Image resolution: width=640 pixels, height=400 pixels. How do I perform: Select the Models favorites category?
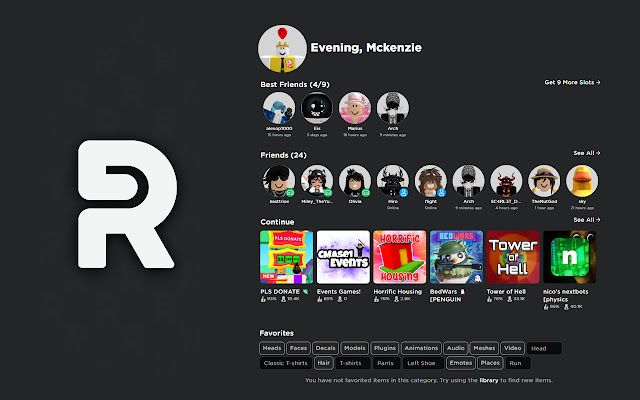pos(354,348)
